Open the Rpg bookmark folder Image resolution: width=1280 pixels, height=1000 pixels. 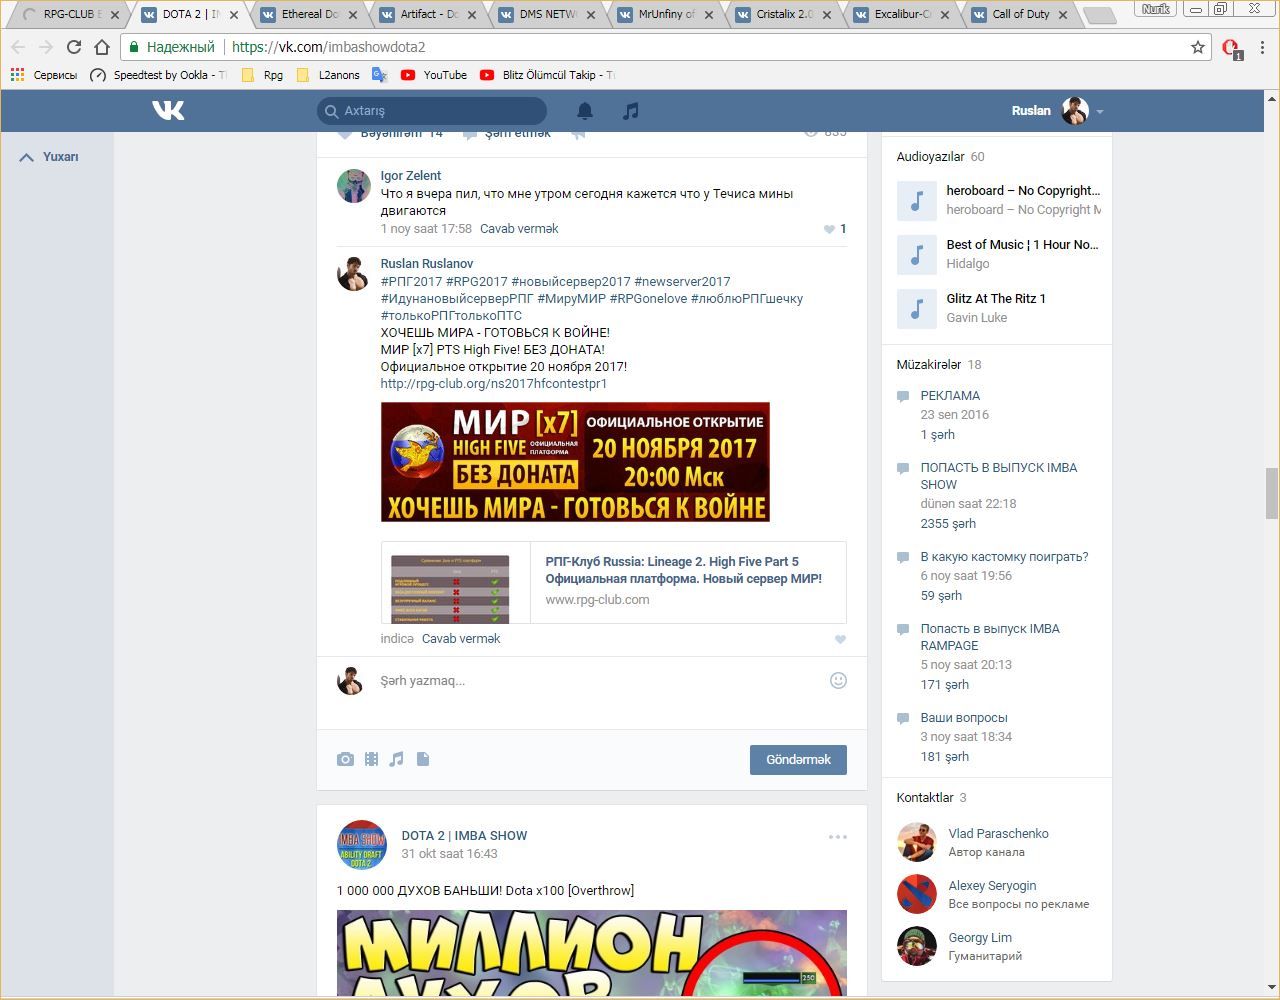click(x=263, y=75)
